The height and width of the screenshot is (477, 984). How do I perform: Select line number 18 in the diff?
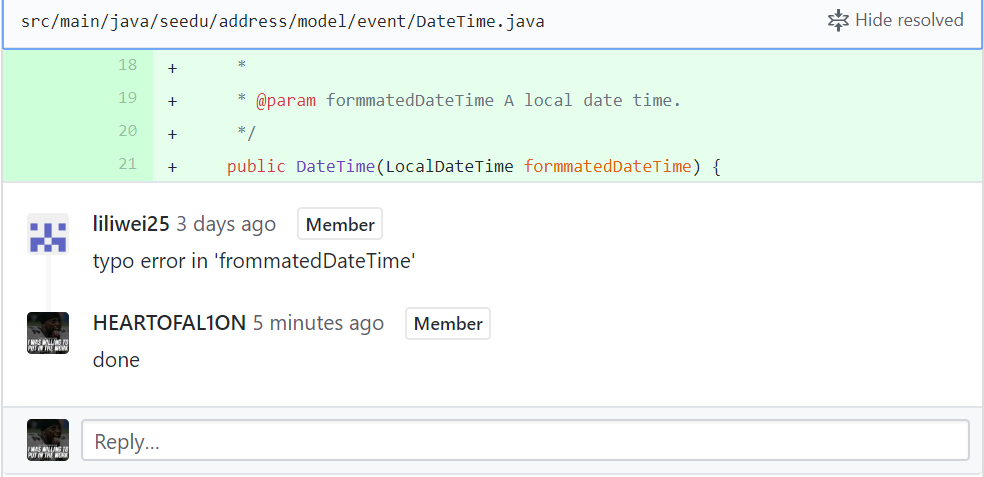127,65
